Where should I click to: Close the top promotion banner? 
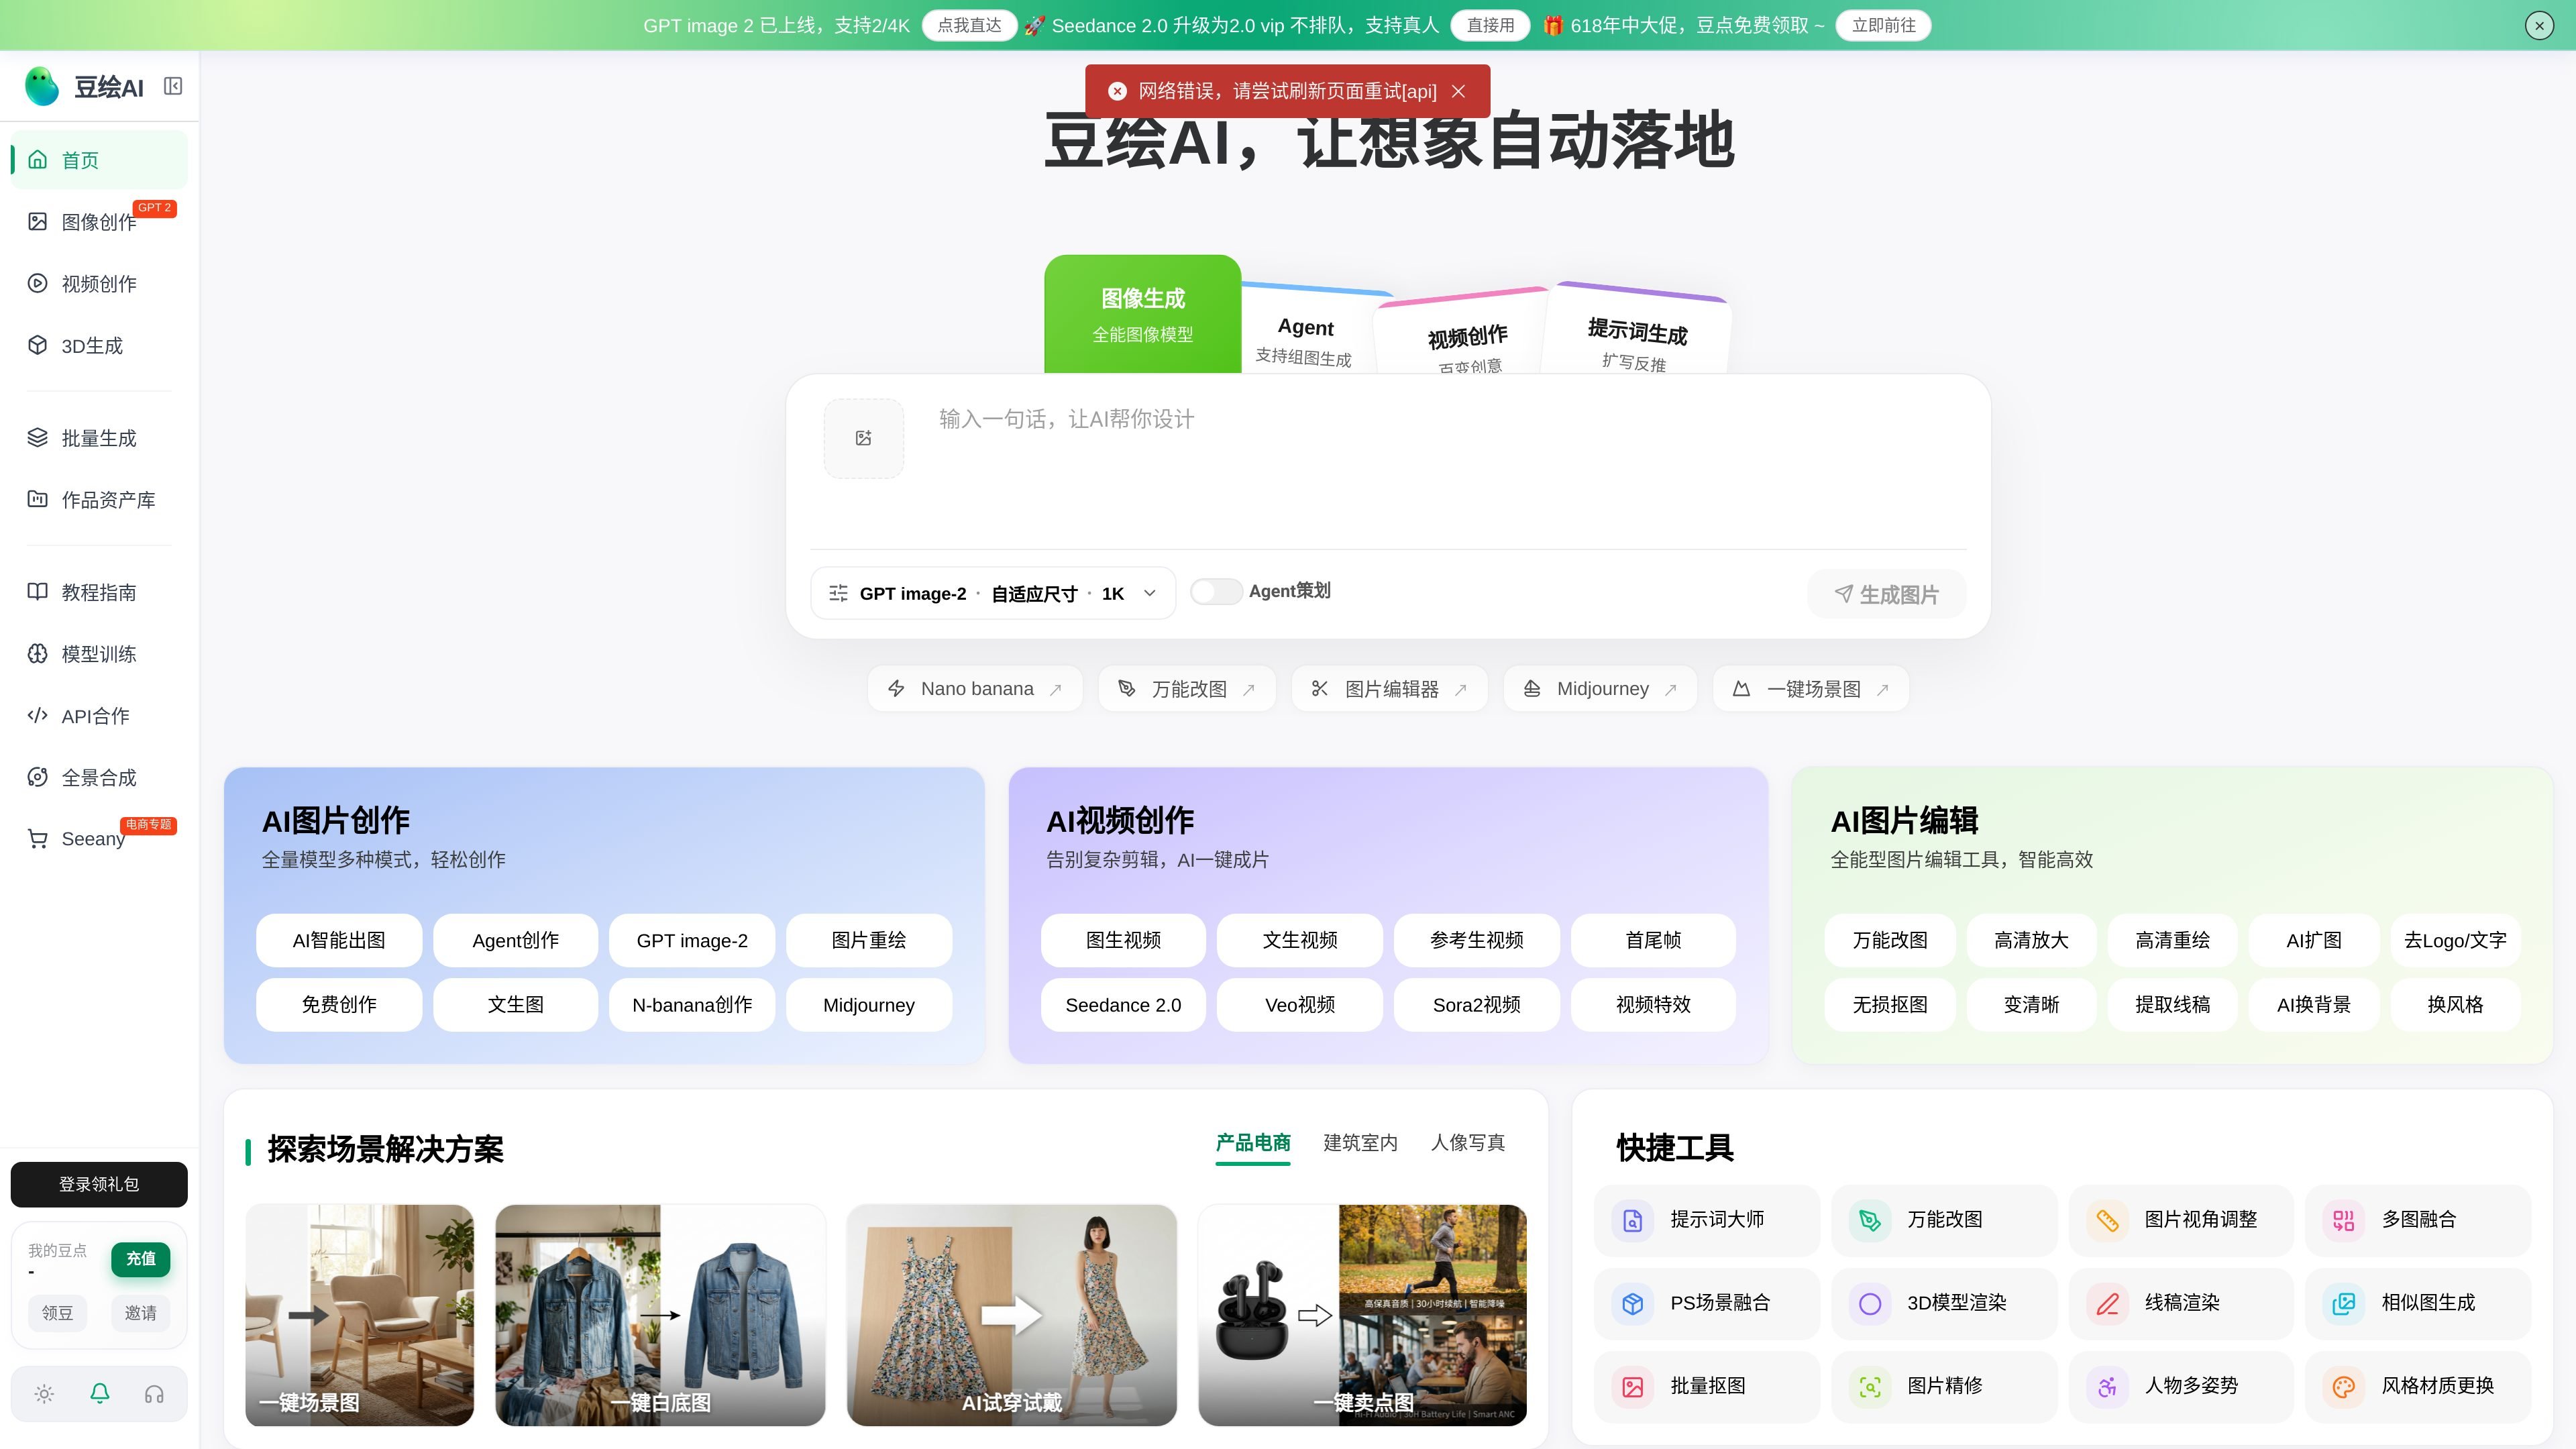pos(2539,25)
